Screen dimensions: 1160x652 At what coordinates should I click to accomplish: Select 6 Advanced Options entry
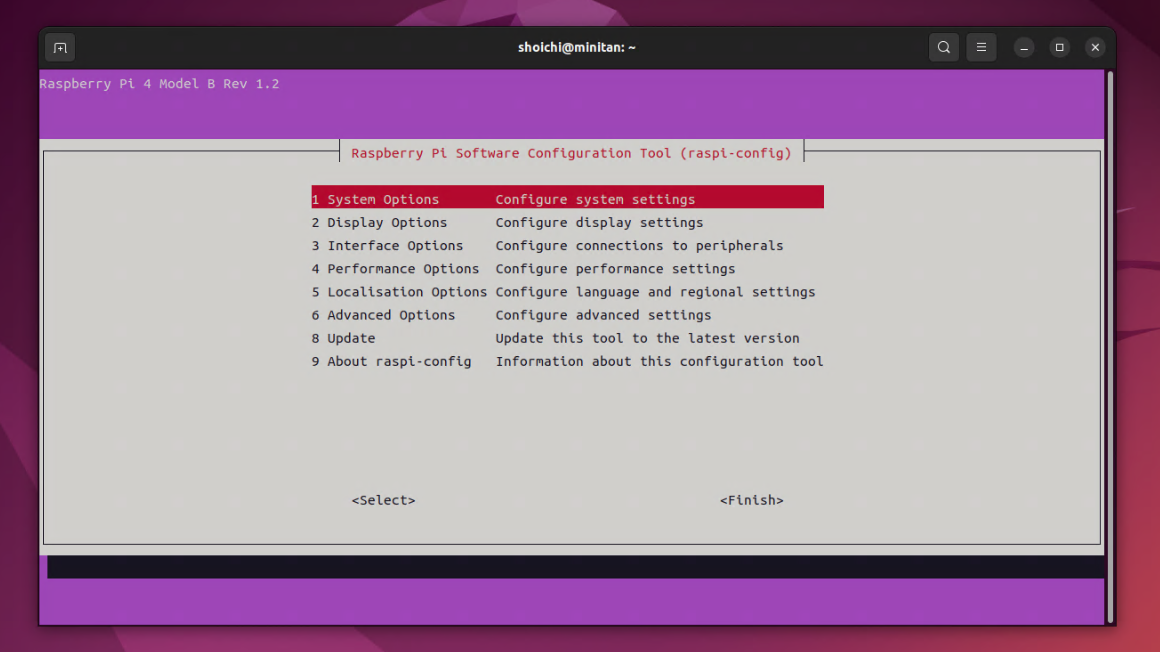[567, 315]
